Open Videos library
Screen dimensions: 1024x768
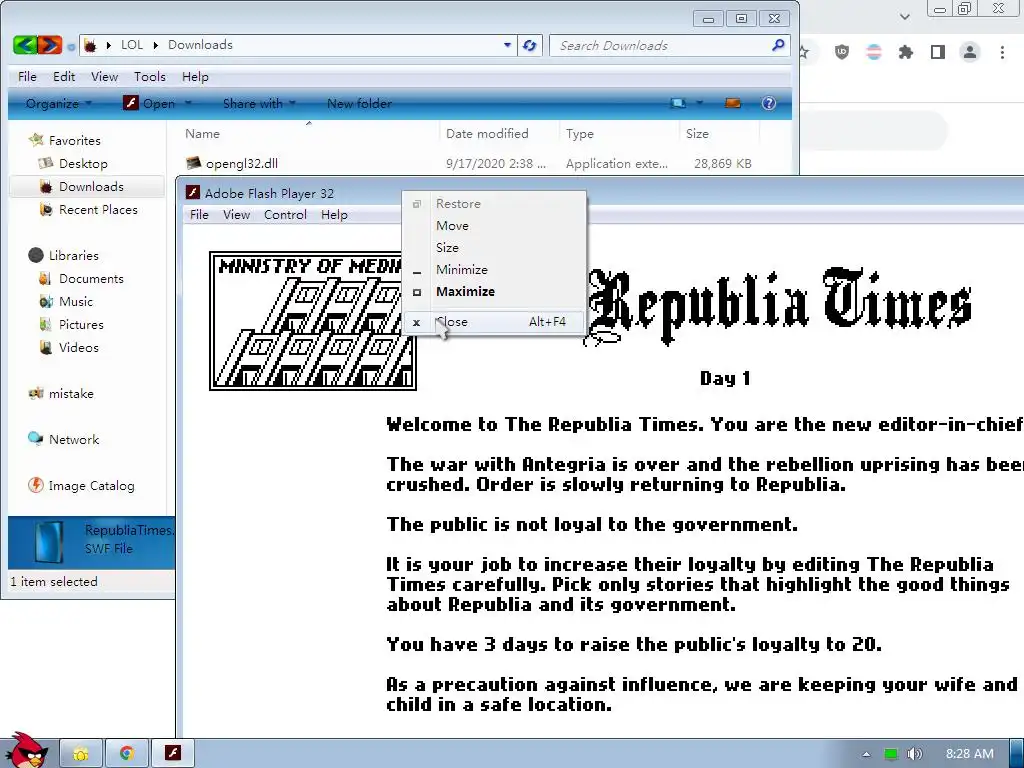[78, 347]
